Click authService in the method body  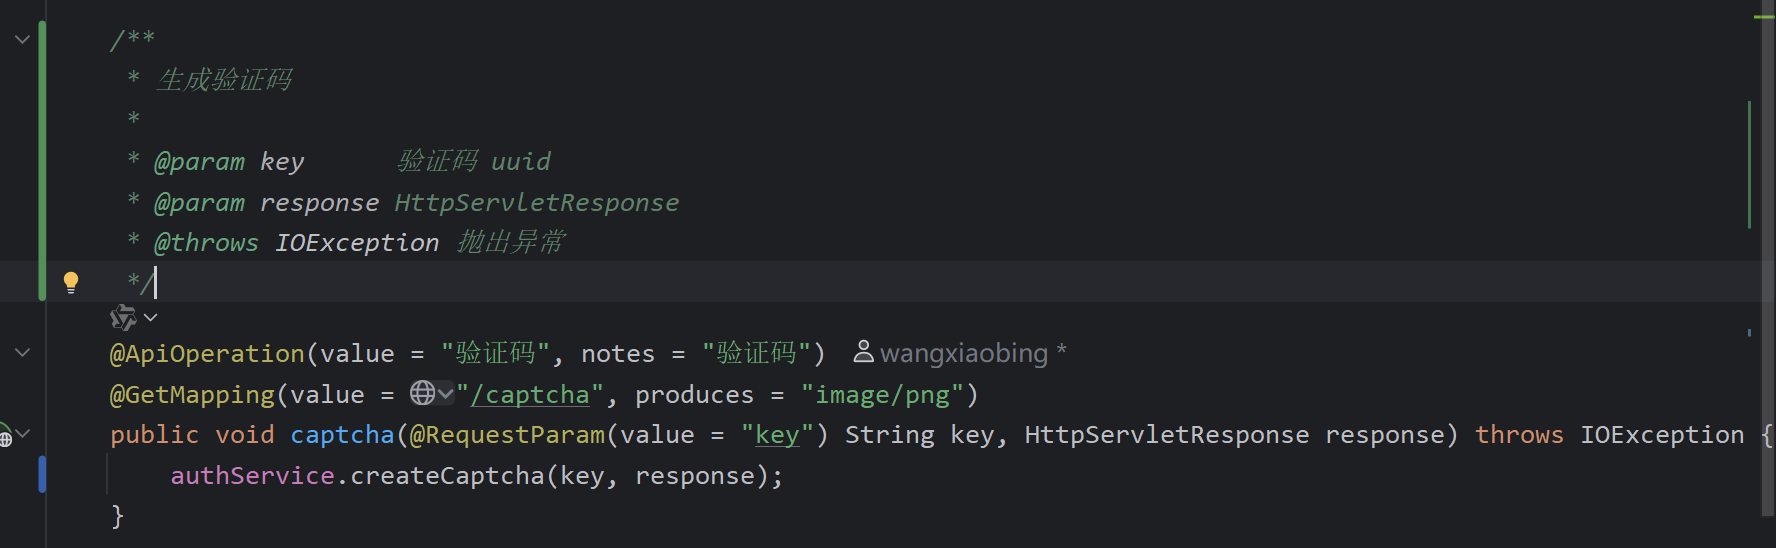pos(252,476)
